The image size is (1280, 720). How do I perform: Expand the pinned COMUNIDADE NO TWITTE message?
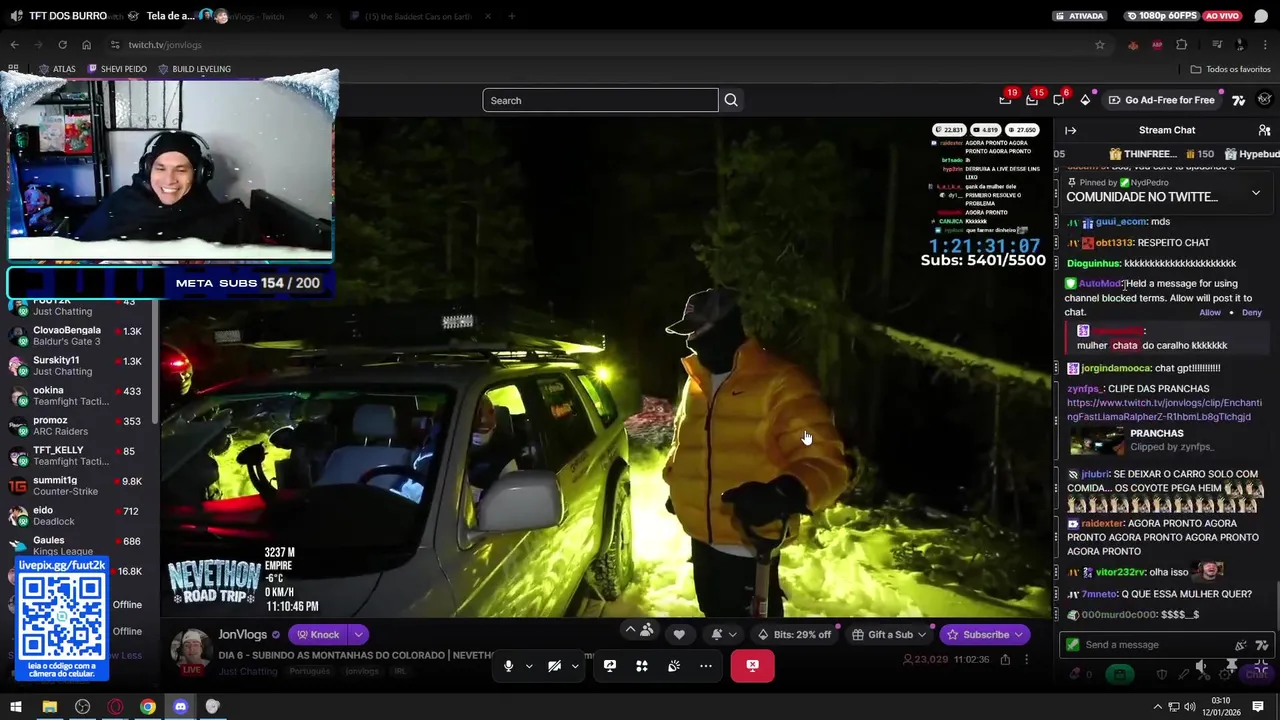click(x=1256, y=192)
